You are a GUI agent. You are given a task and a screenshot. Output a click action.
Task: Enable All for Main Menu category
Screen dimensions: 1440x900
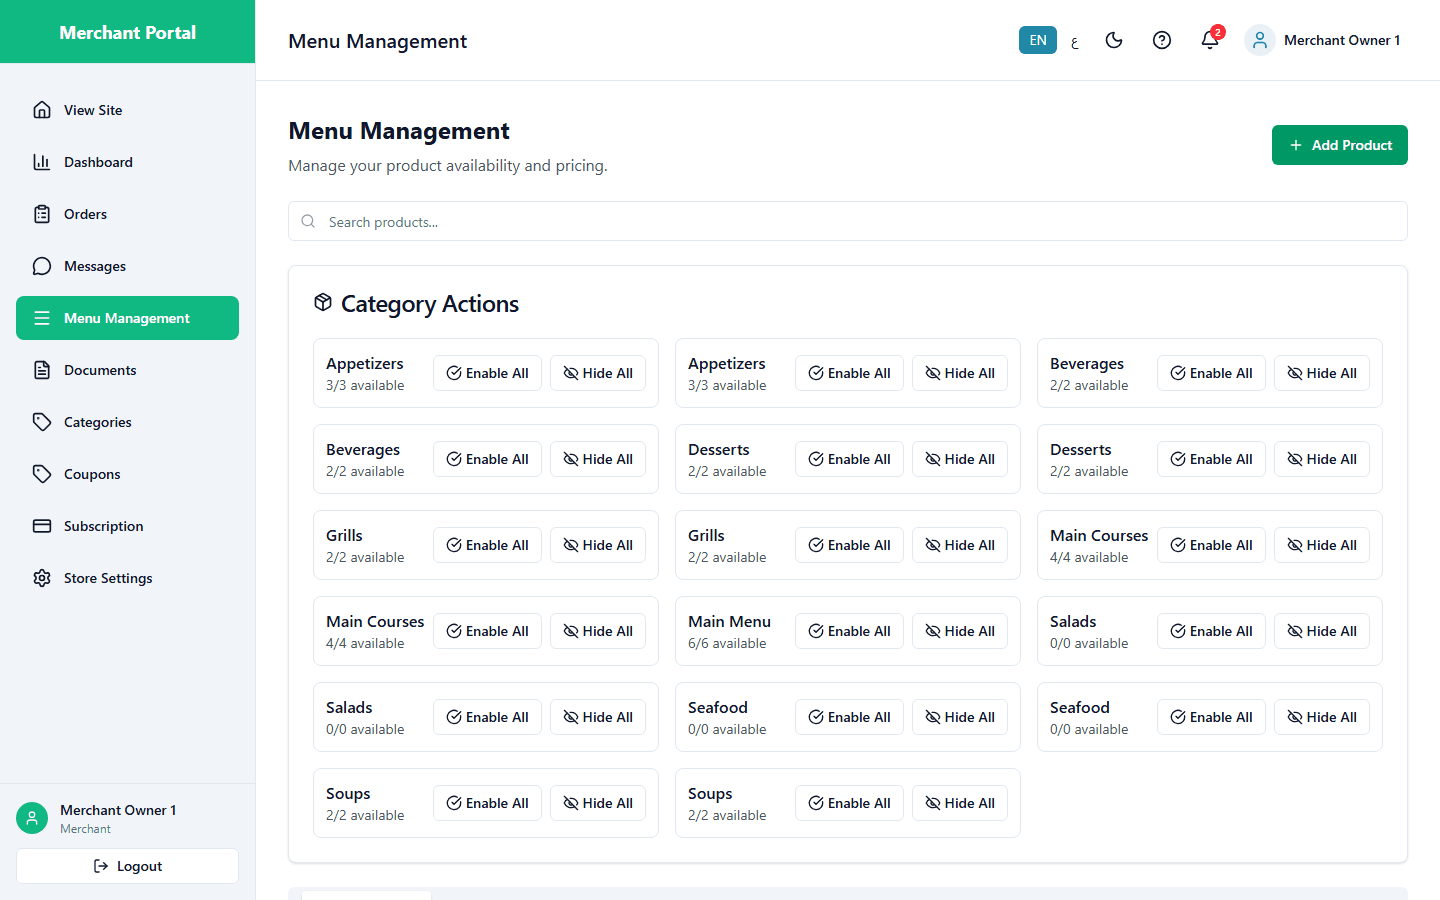(849, 631)
